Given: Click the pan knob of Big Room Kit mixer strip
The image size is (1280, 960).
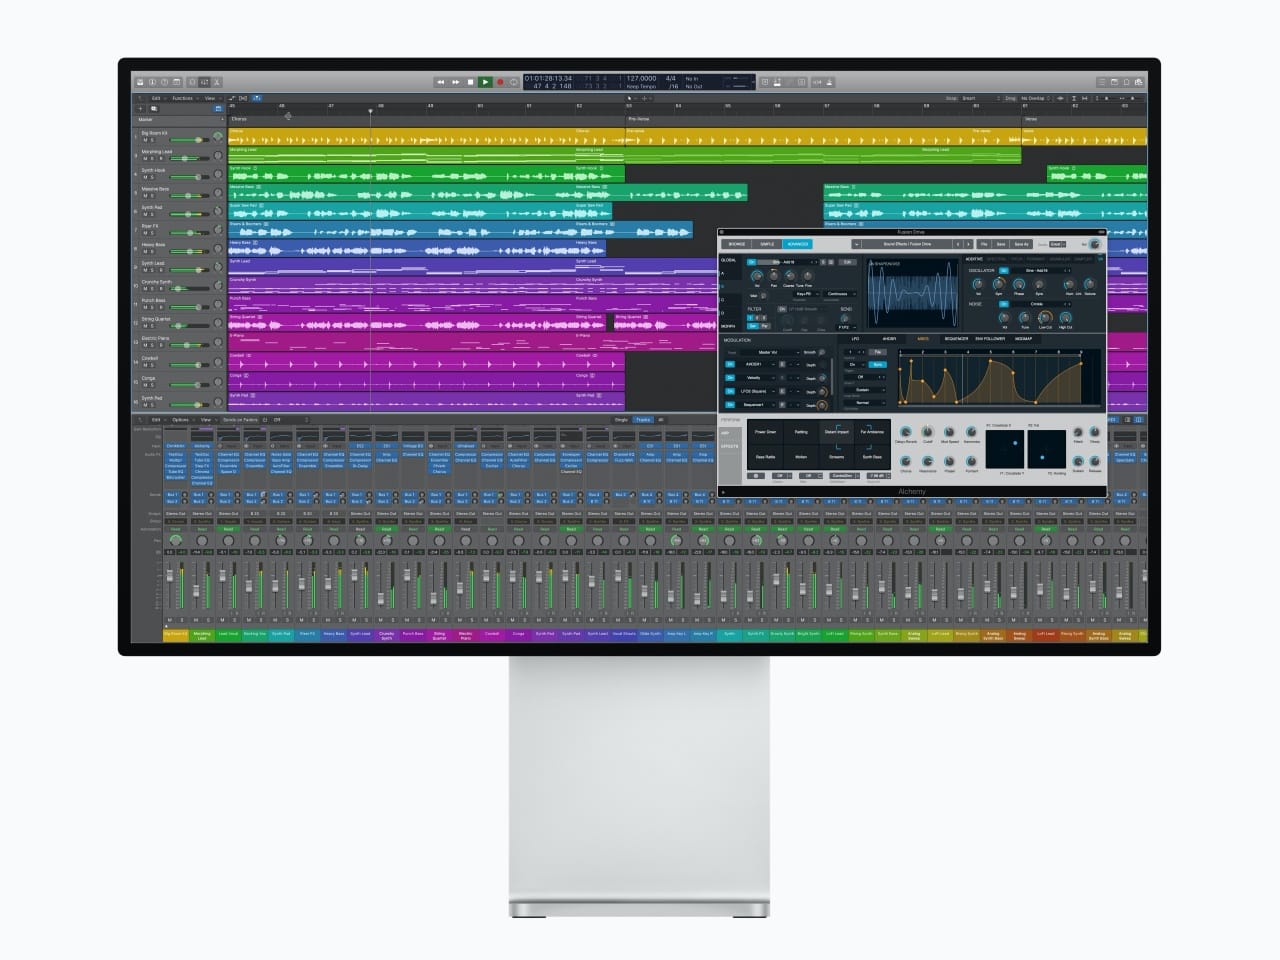Looking at the screenshot, I should tap(176, 541).
